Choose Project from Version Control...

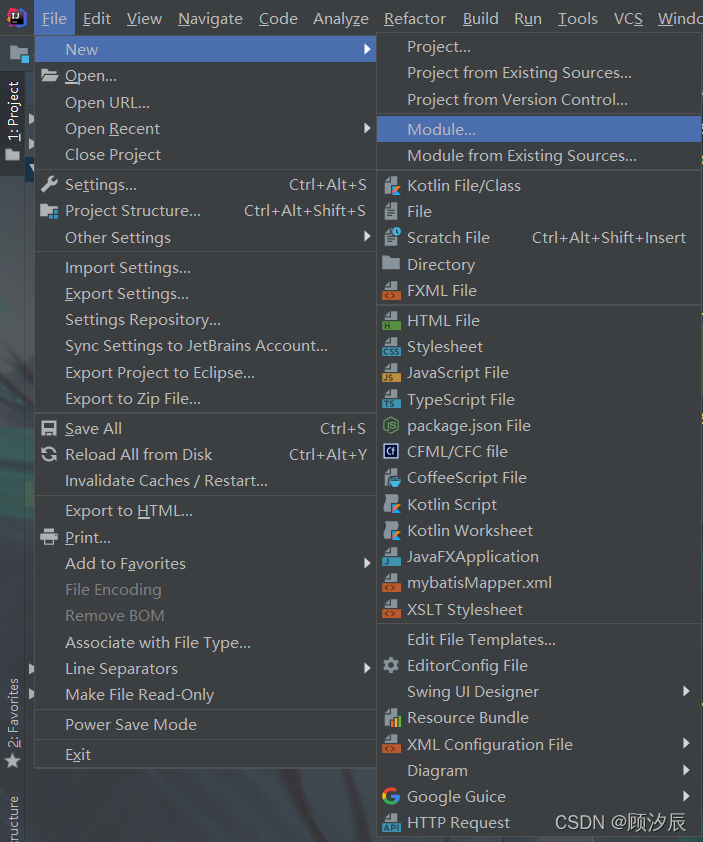[539, 99]
